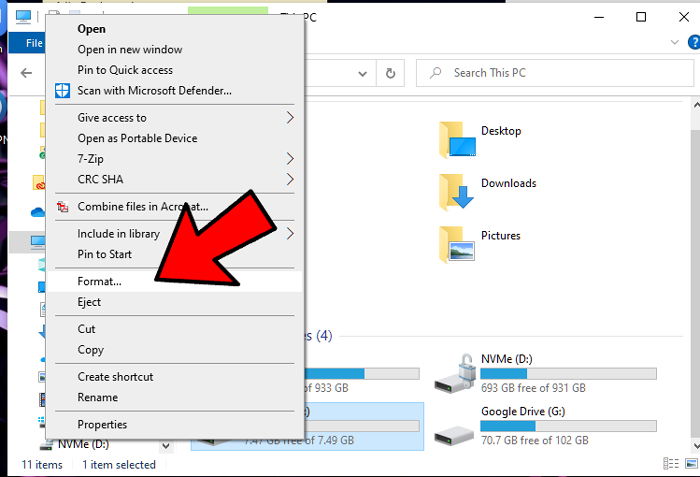The width and height of the screenshot is (700, 477).
Task: Select the 7.49 GB removable drive tile
Action: [x=364, y=427]
